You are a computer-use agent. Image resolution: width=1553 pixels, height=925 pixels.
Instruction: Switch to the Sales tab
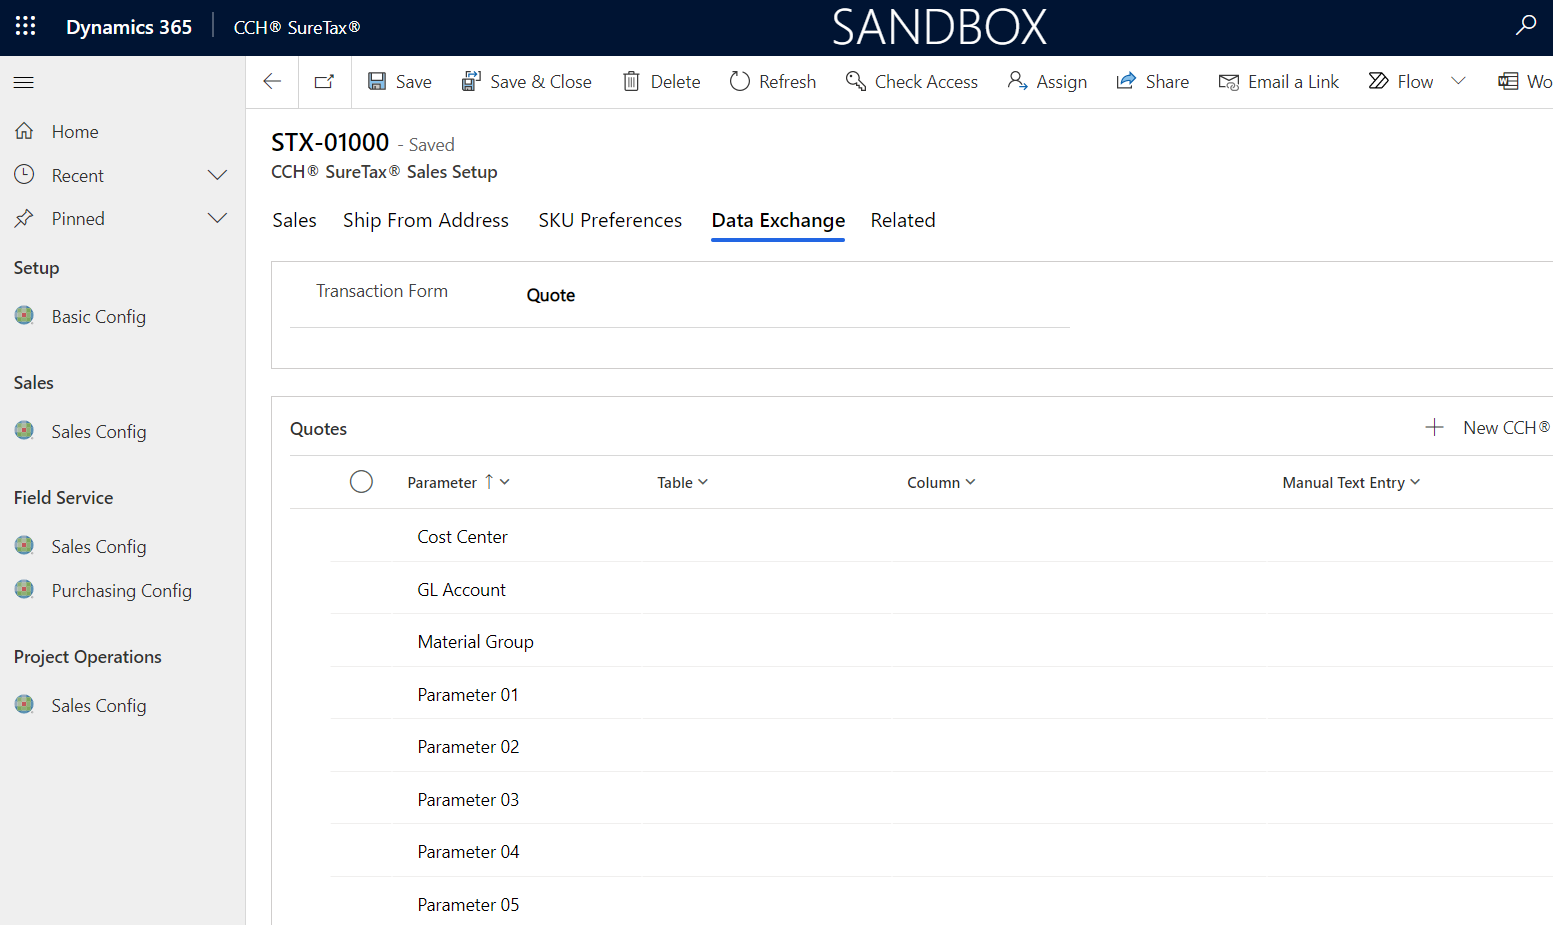294,220
